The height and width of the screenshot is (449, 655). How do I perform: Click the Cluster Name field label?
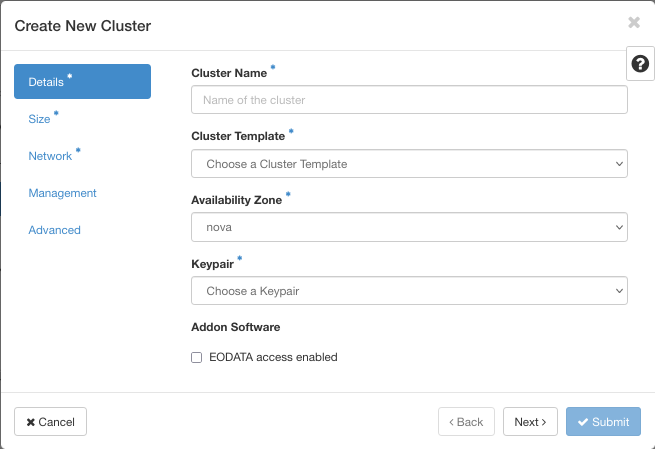click(x=229, y=73)
